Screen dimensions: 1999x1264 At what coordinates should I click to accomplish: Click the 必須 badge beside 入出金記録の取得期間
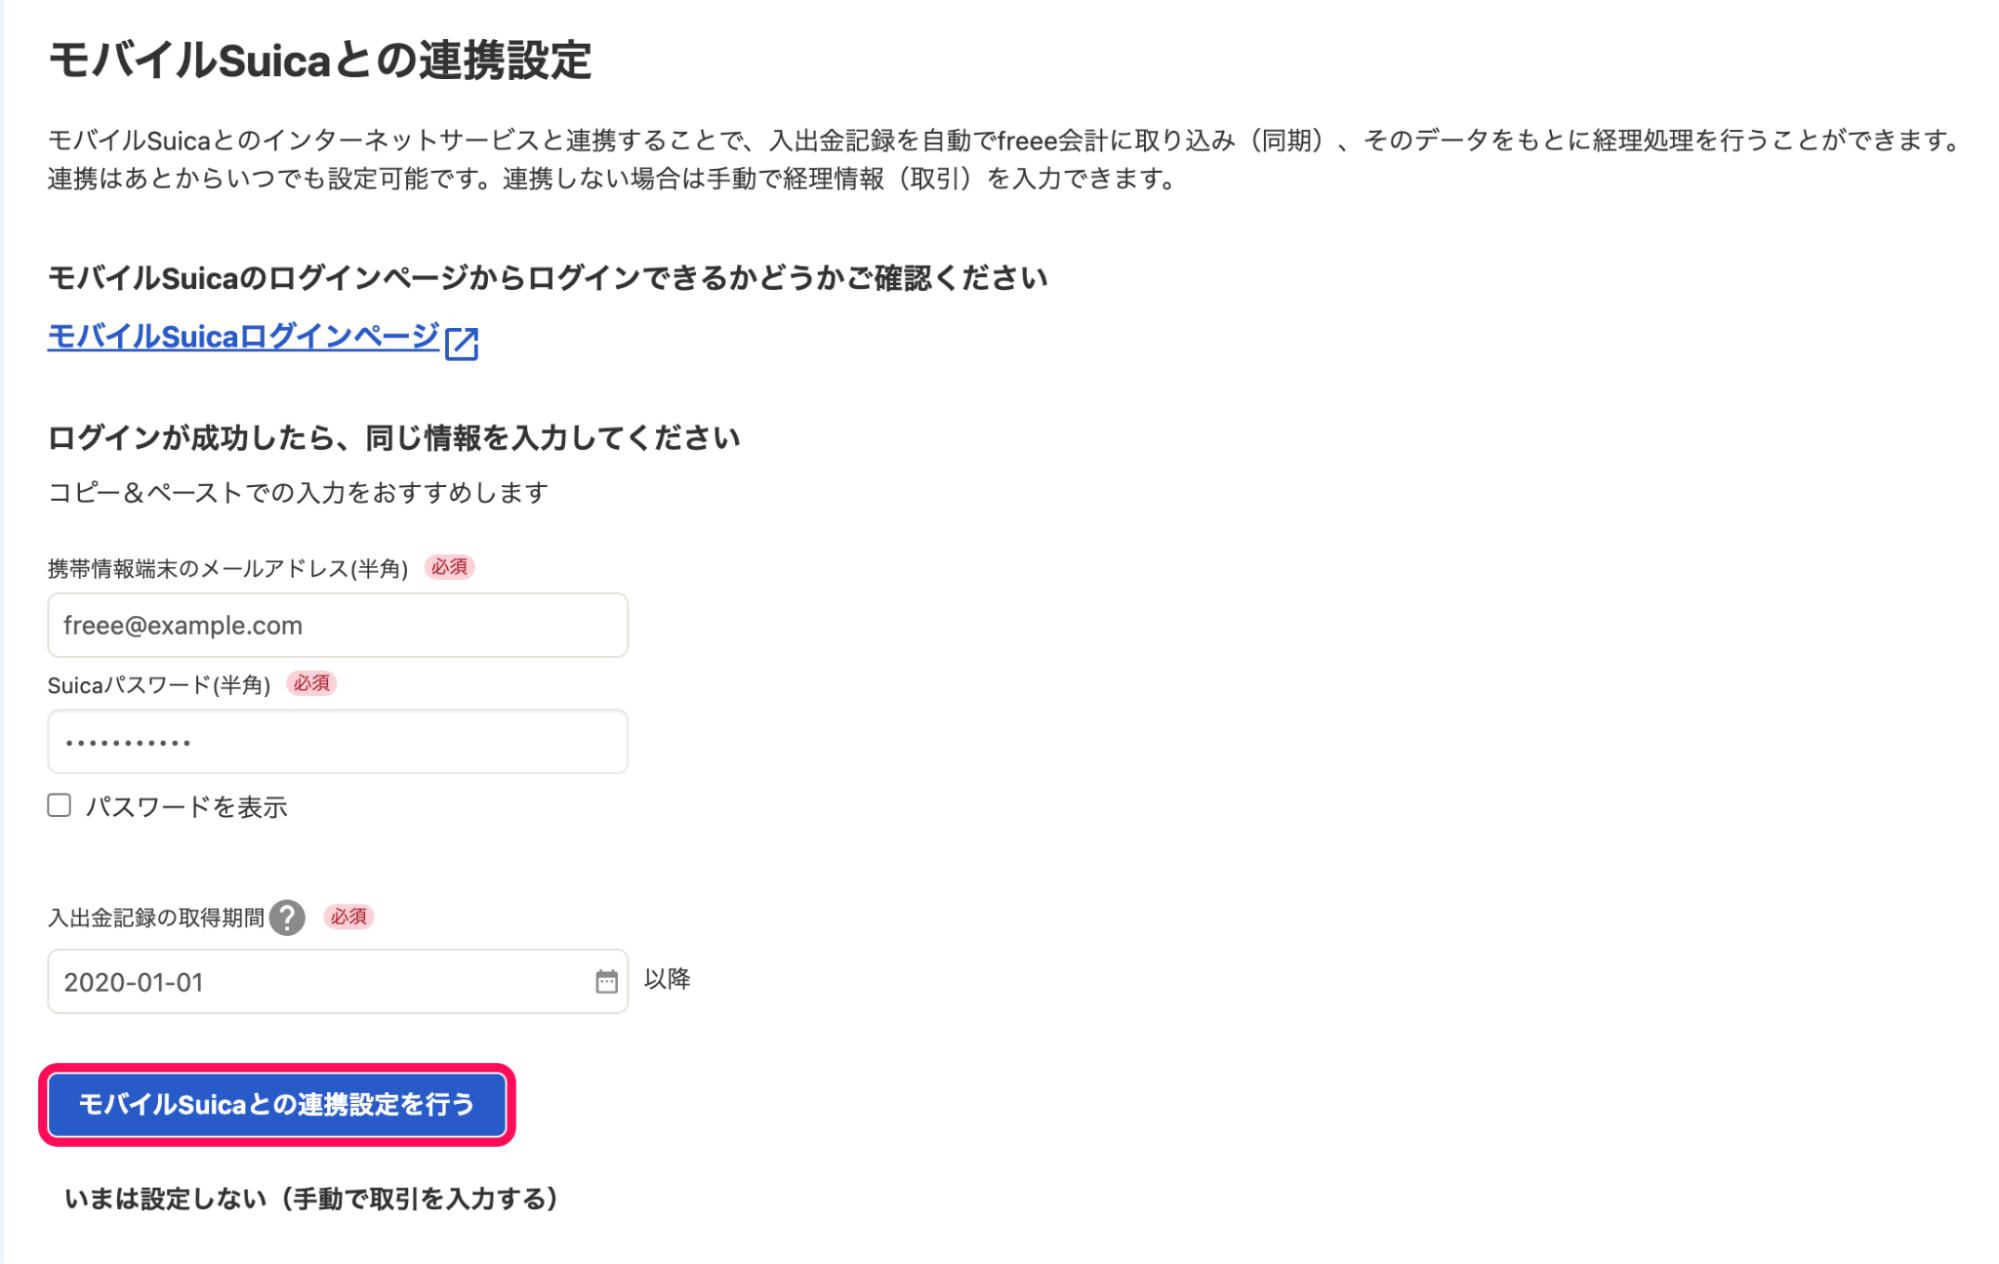[348, 916]
